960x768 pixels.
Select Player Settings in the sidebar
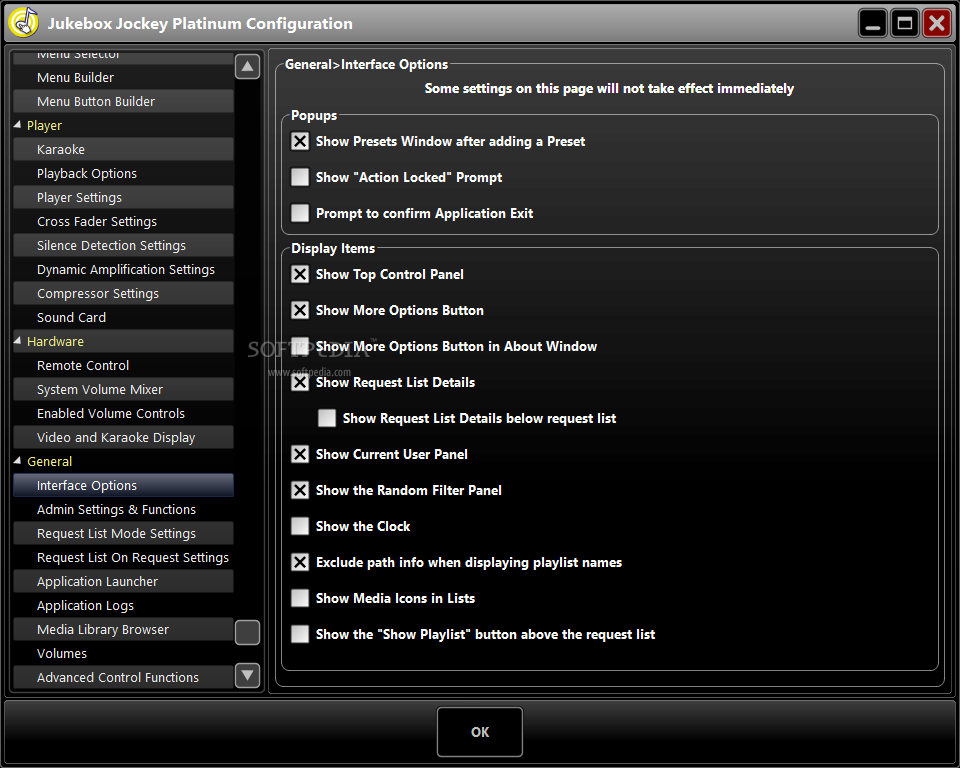(x=123, y=197)
